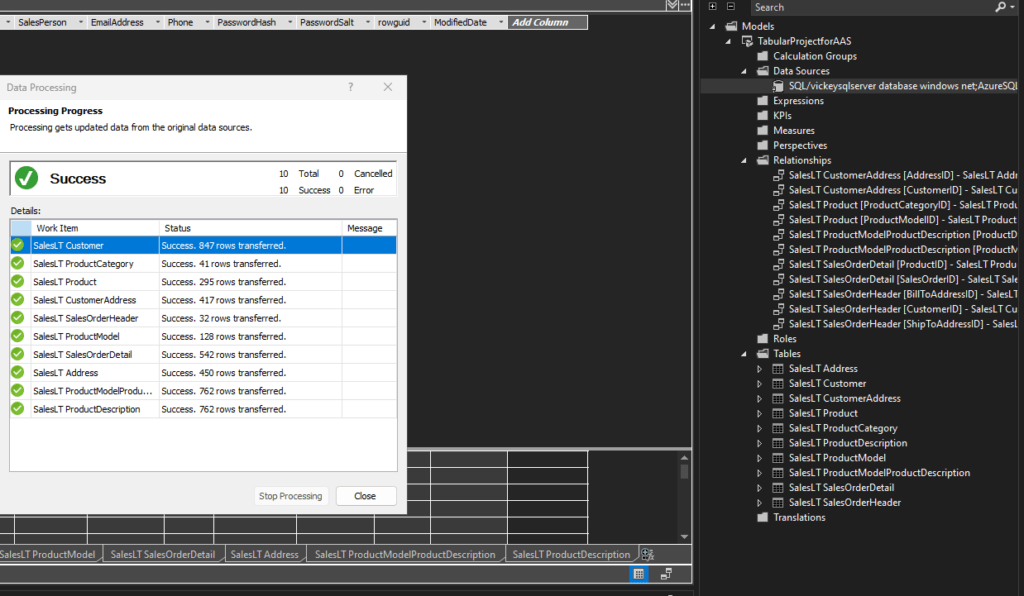
Task: Switch to SalesLT ProductModel tab
Action: point(48,554)
